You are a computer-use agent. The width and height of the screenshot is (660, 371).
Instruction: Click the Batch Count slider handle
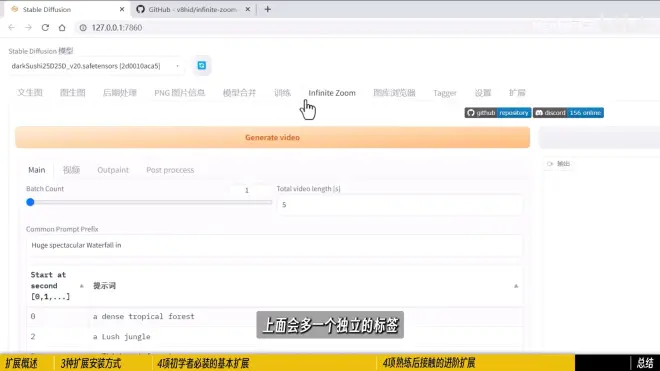30,202
